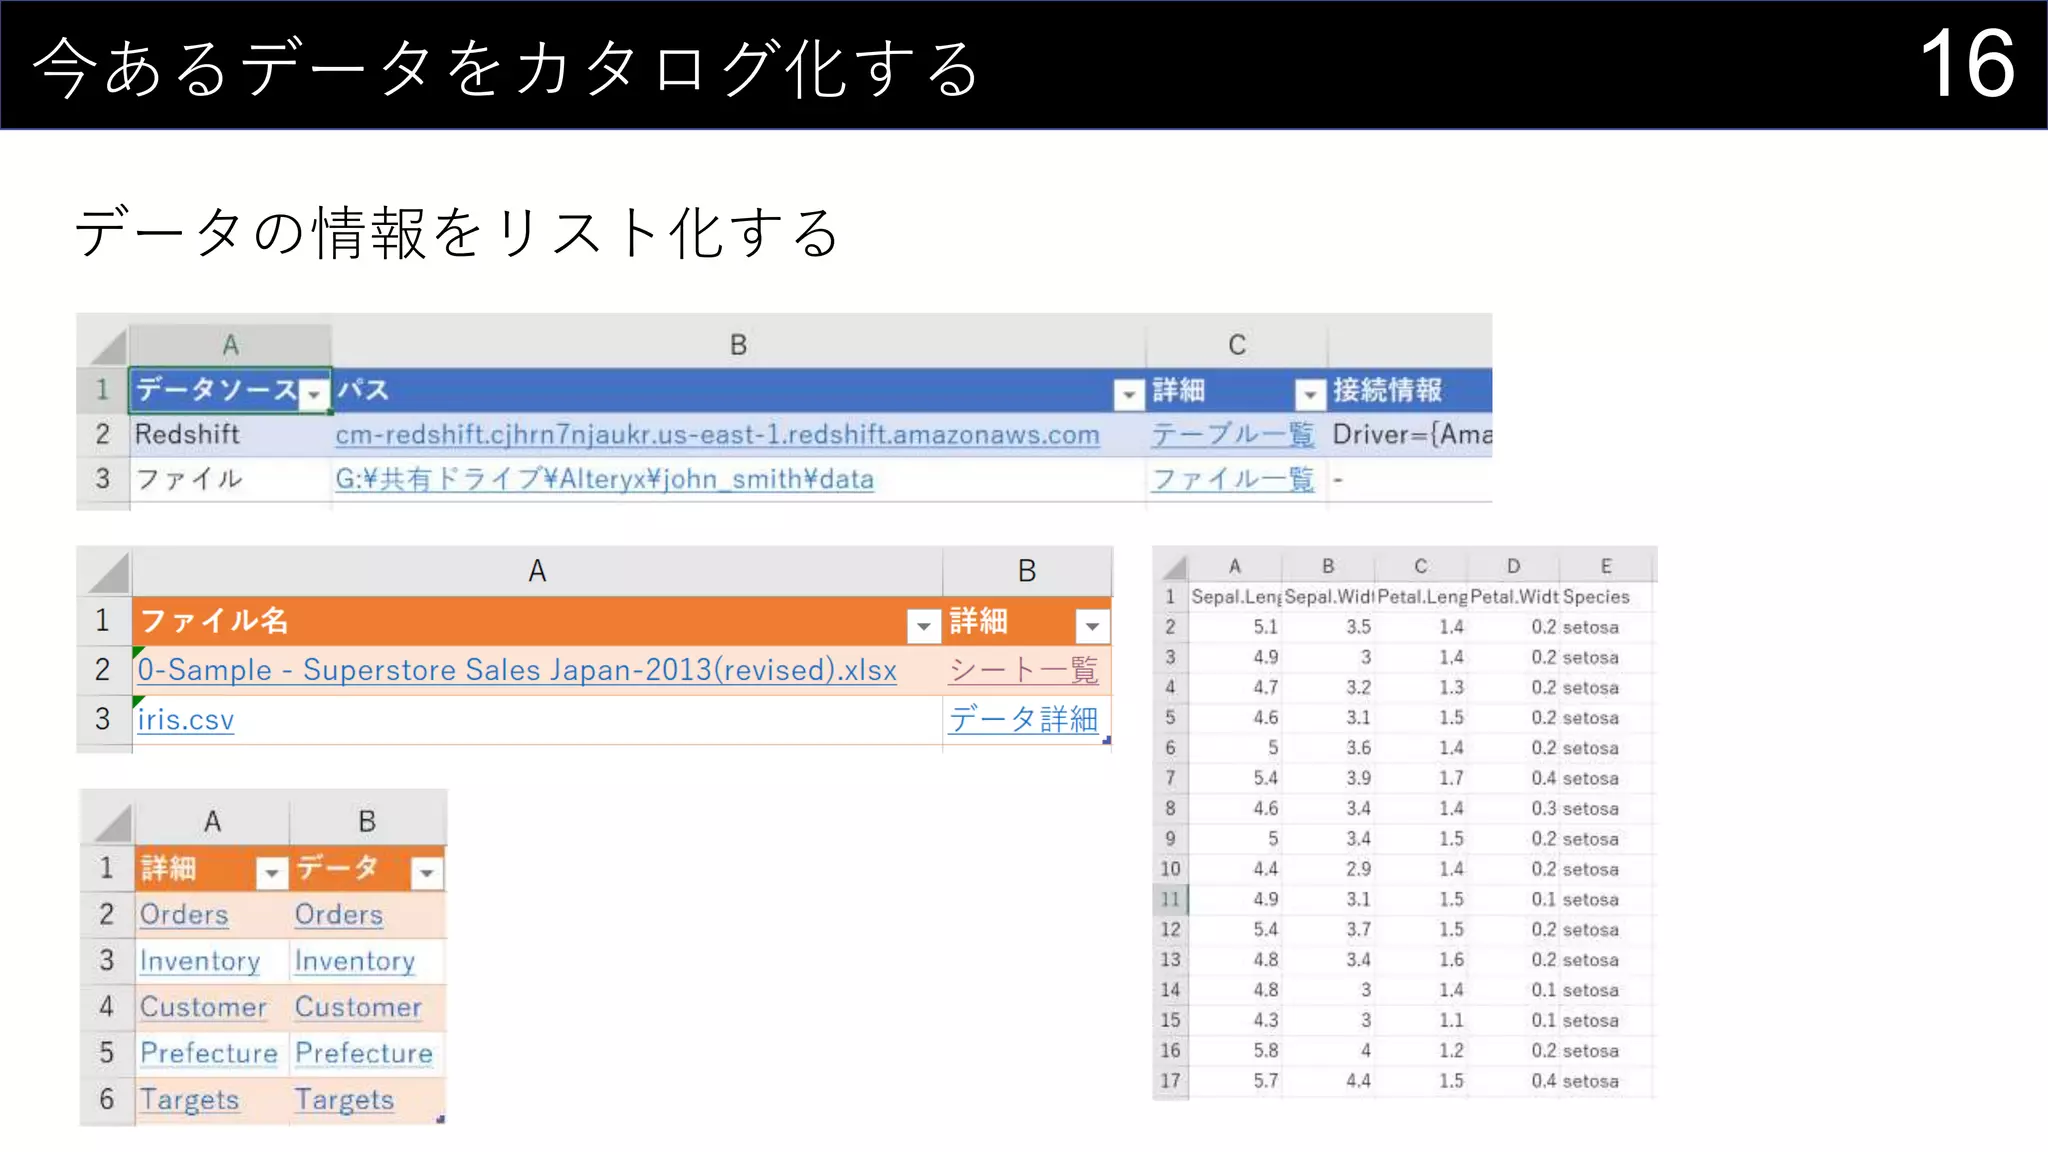
Task: Open the ファイル名 column filter dropdown
Action: pos(924,626)
